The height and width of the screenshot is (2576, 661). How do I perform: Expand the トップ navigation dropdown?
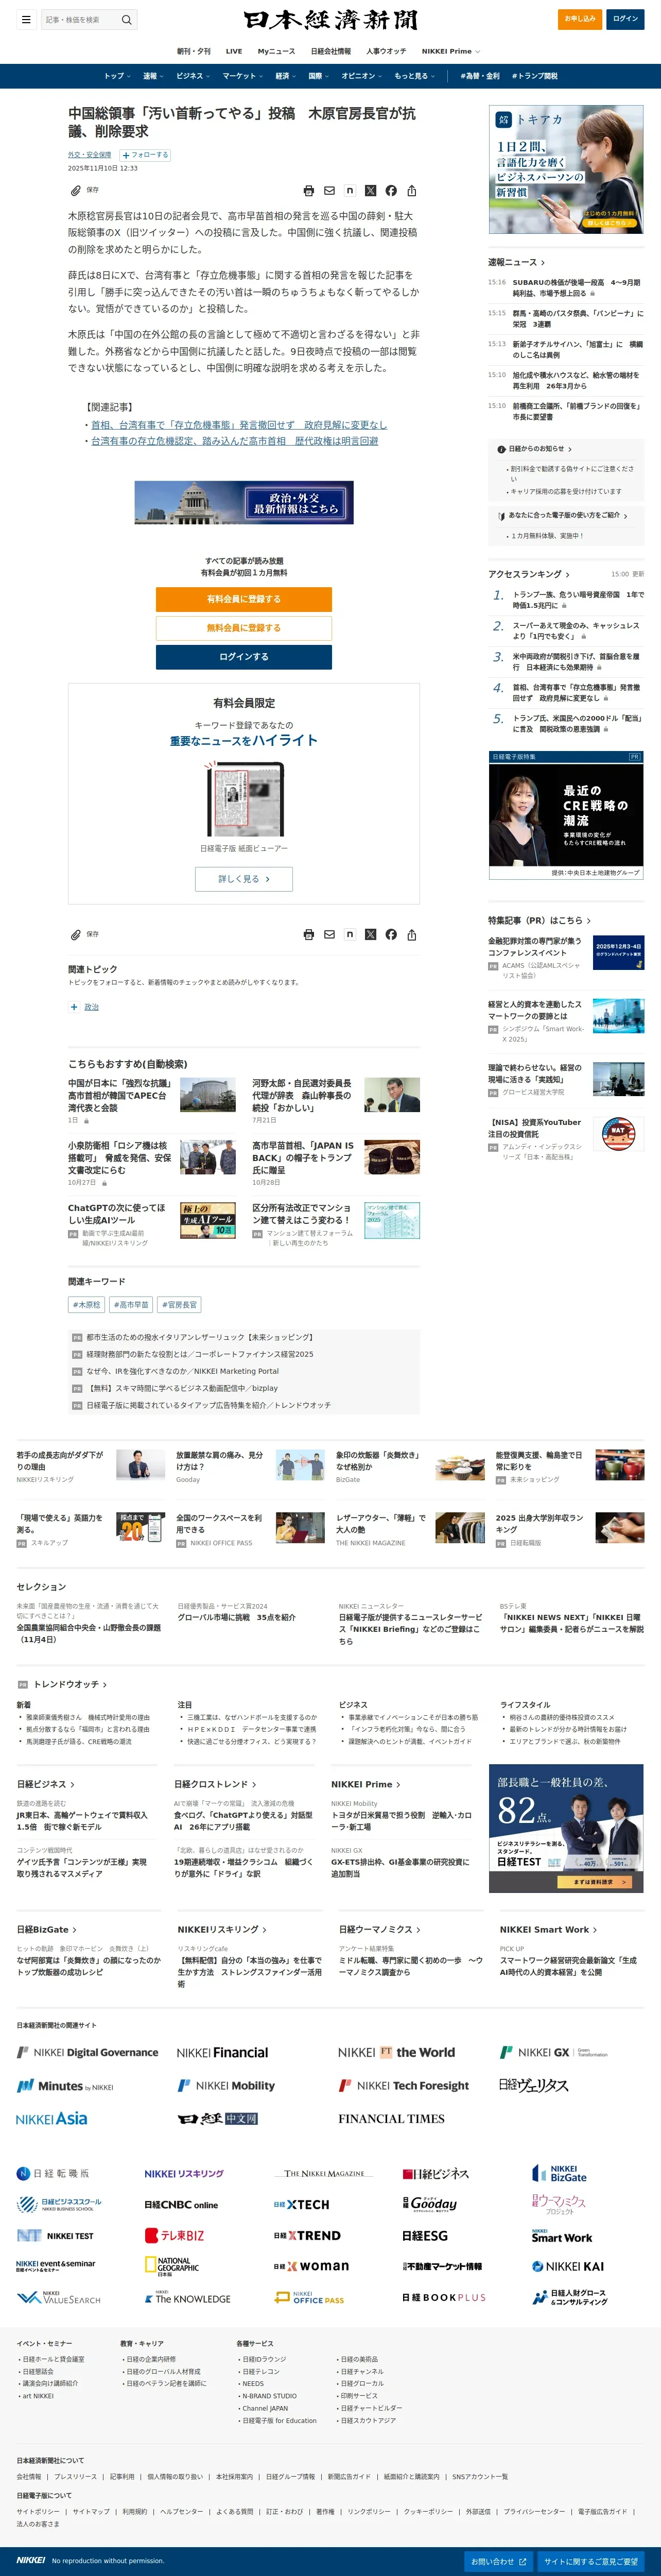click(x=117, y=76)
